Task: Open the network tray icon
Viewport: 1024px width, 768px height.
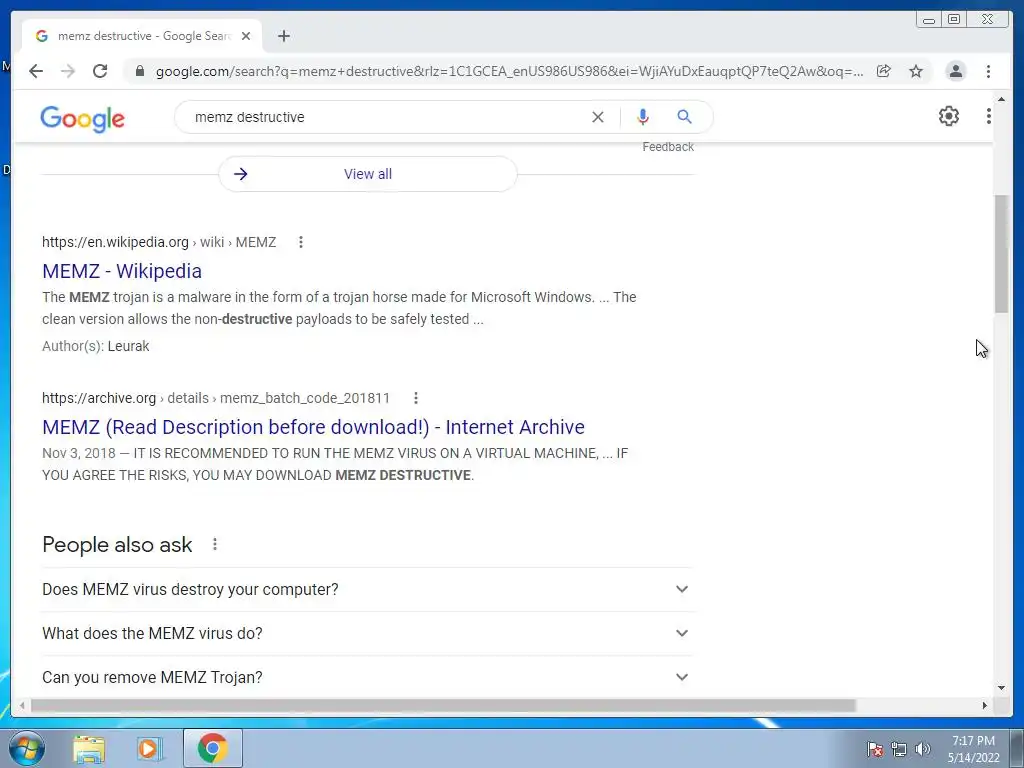Action: tap(899, 749)
